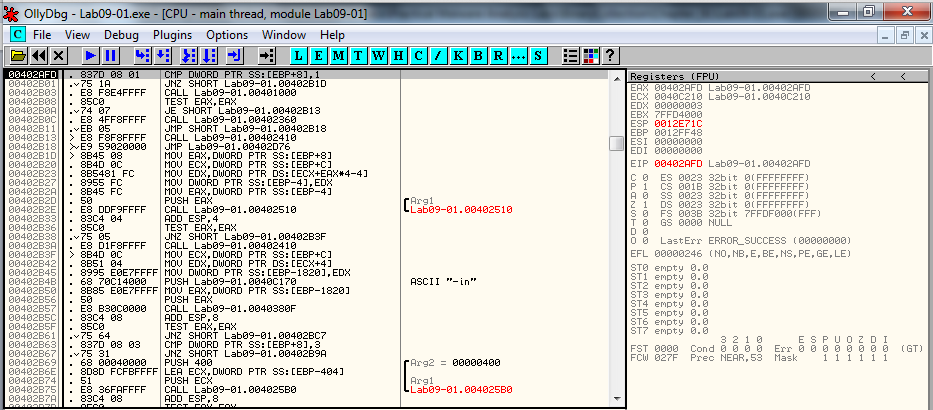Open the Help menu
The width and height of the screenshot is (933, 410).
[x=332, y=35]
